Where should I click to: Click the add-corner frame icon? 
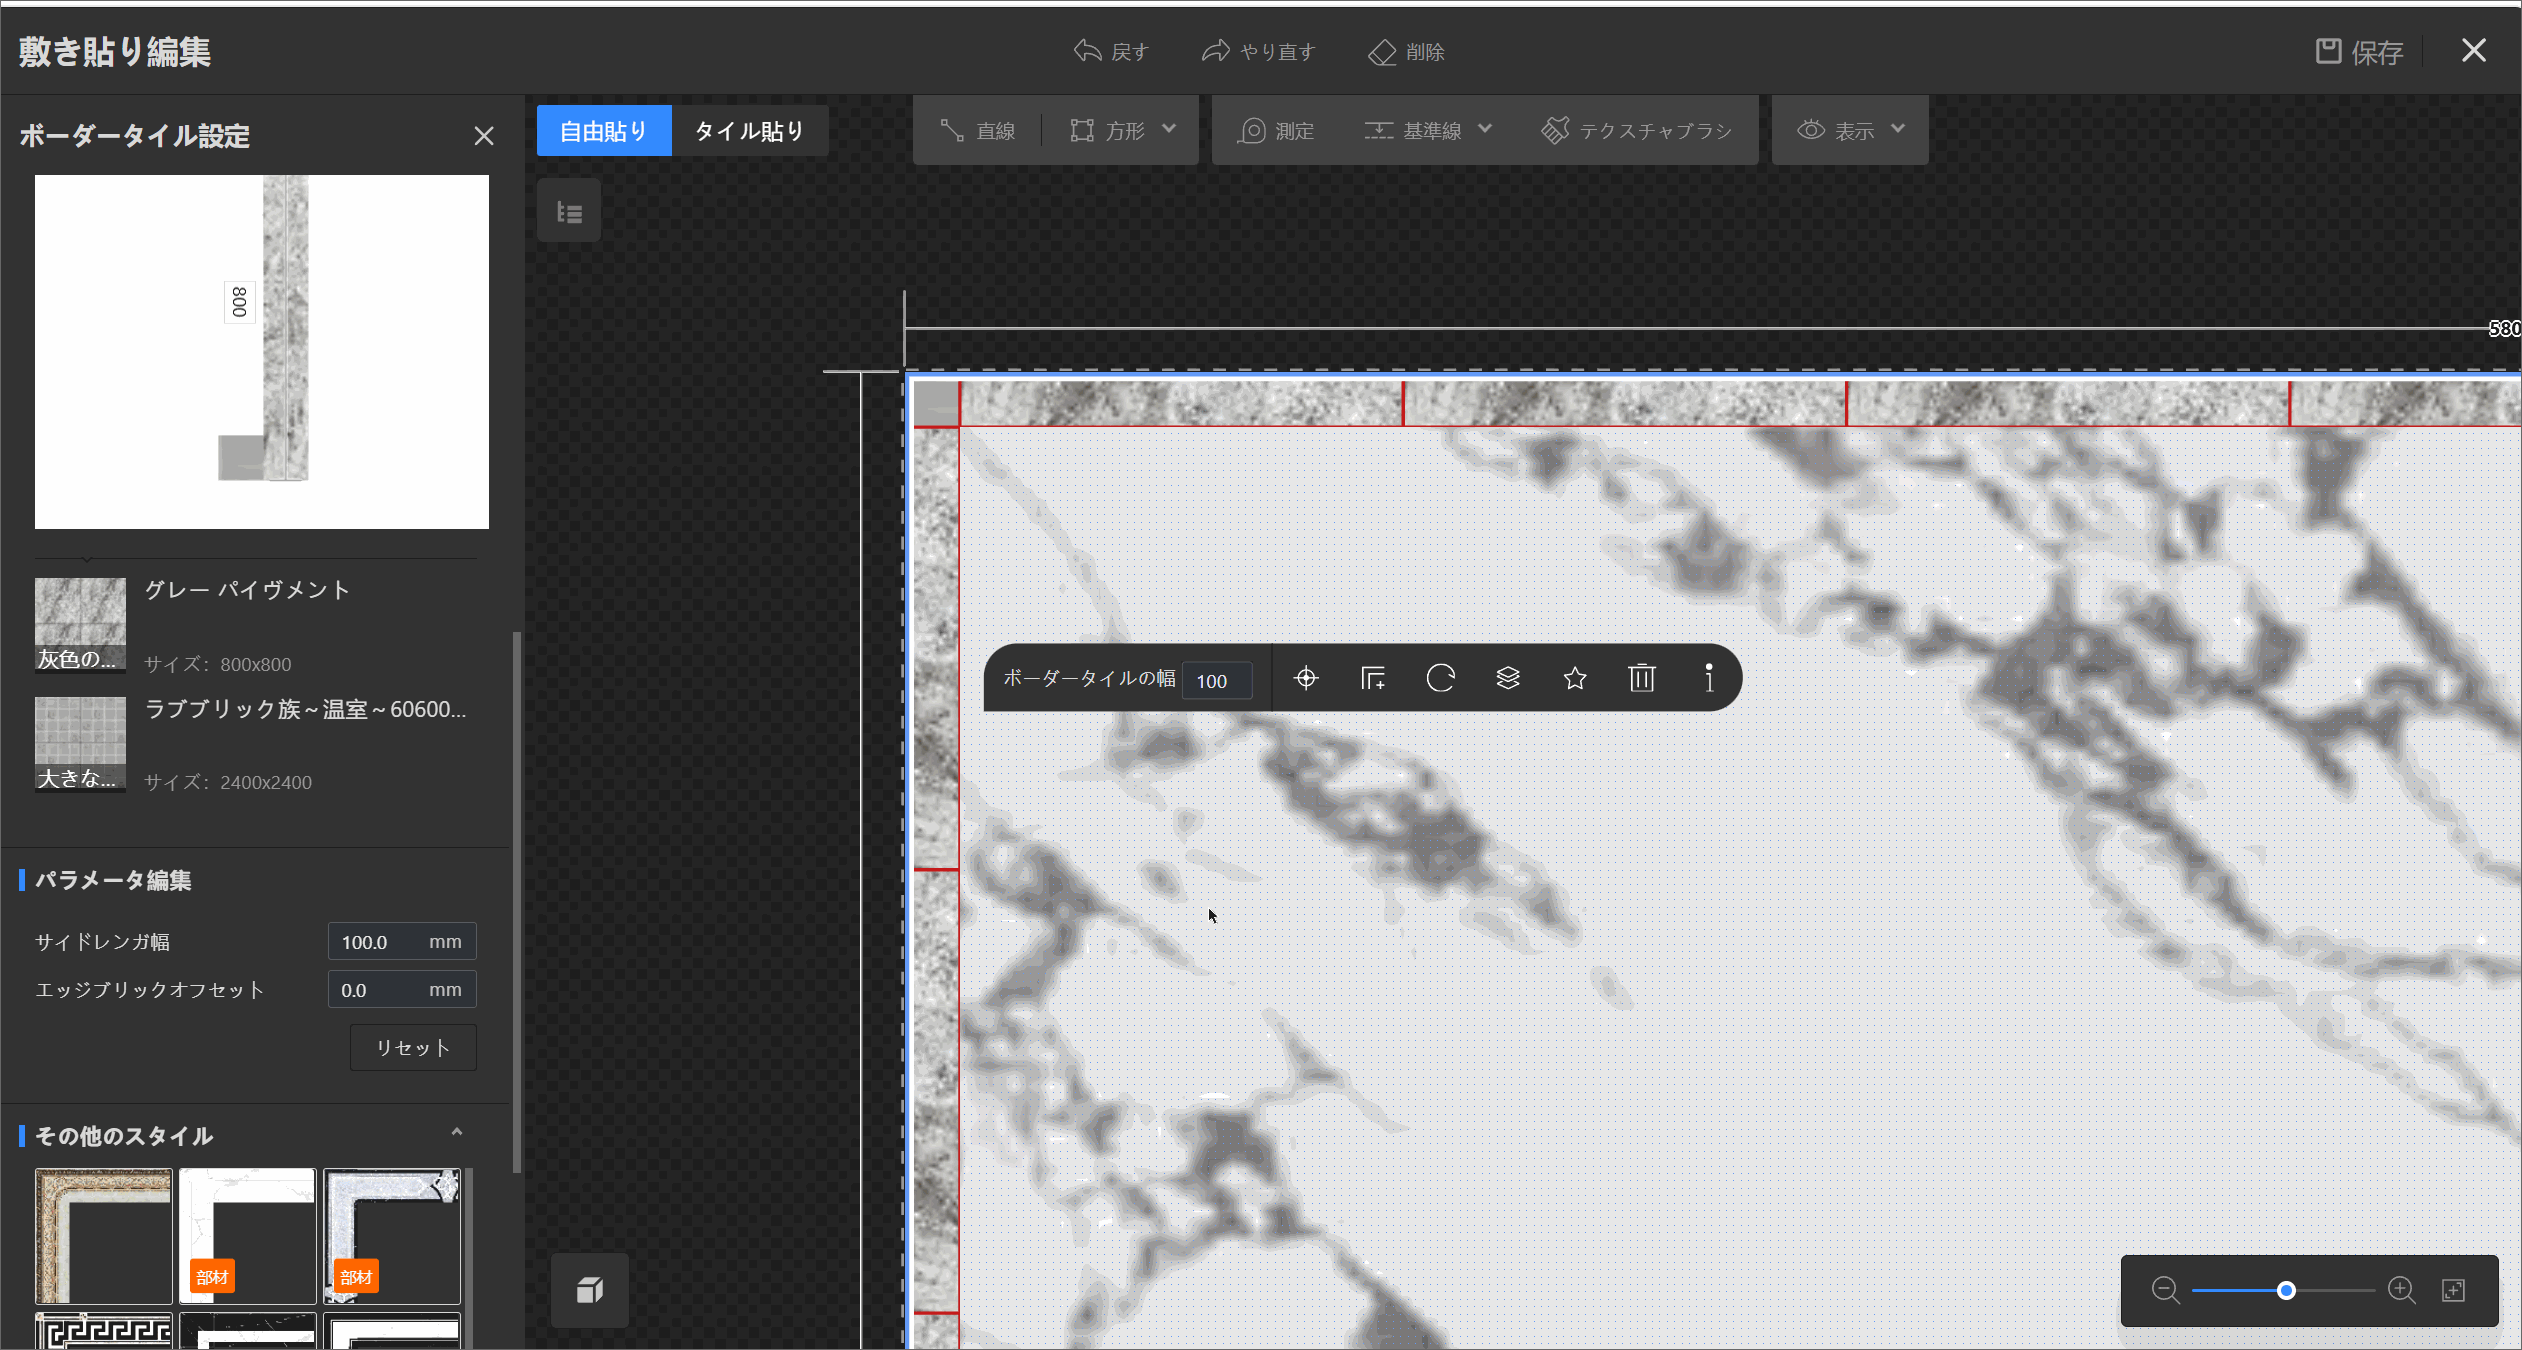[1373, 679]
